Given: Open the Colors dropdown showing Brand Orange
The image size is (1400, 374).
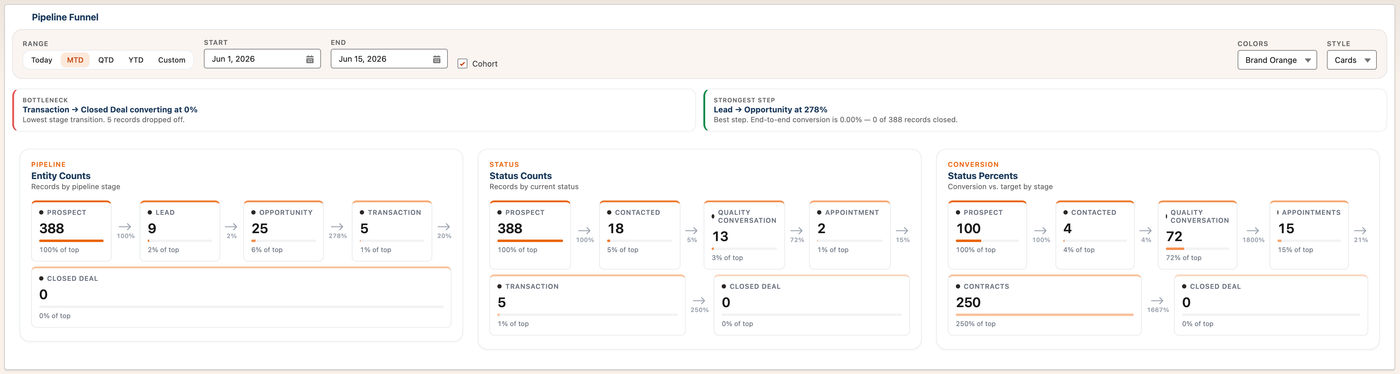Looking at the screenshot, I should 1277,60.
